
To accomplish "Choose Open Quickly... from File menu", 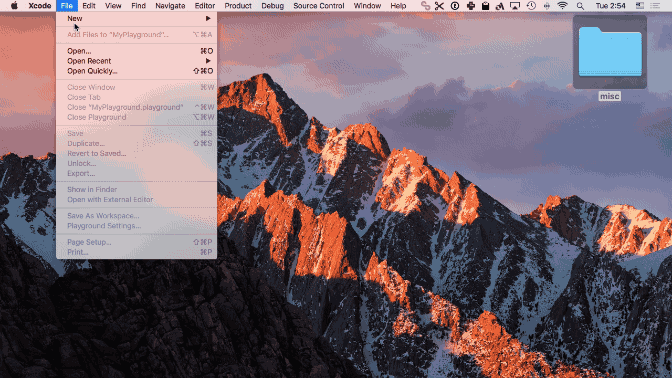I will pyautogui.click(x=136, y=71).
